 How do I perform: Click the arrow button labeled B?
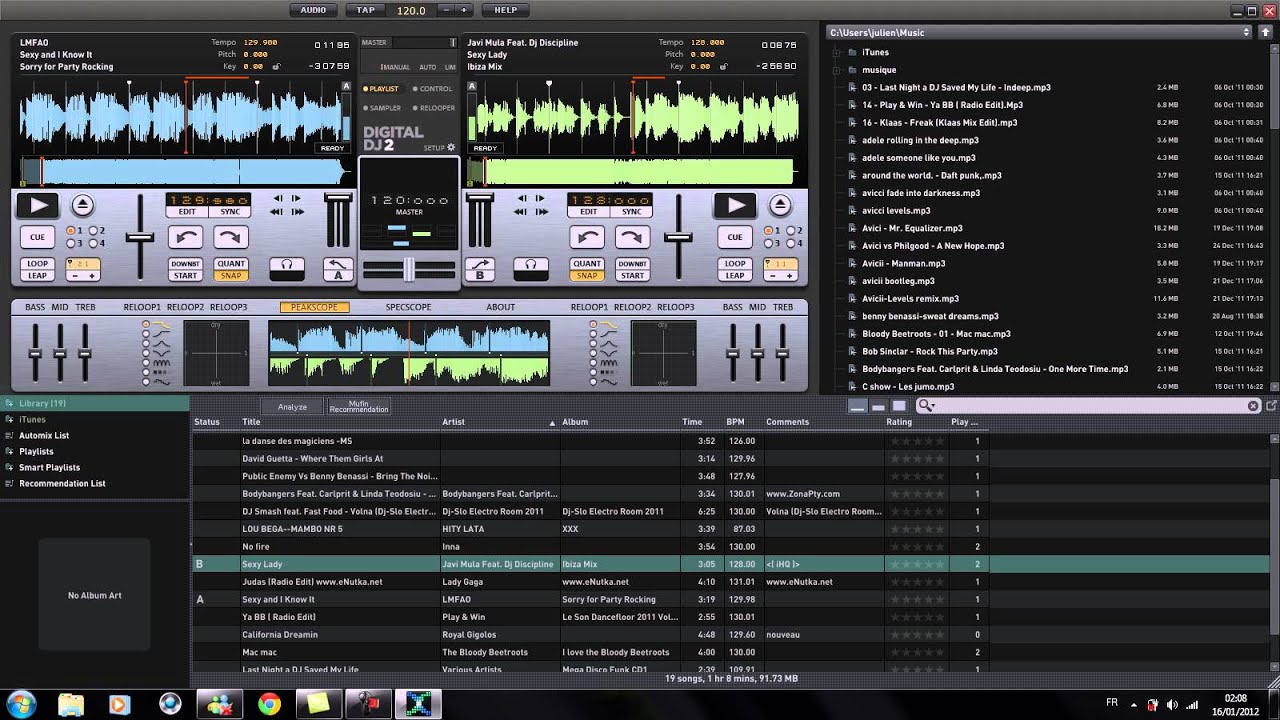tap(480, 269)
